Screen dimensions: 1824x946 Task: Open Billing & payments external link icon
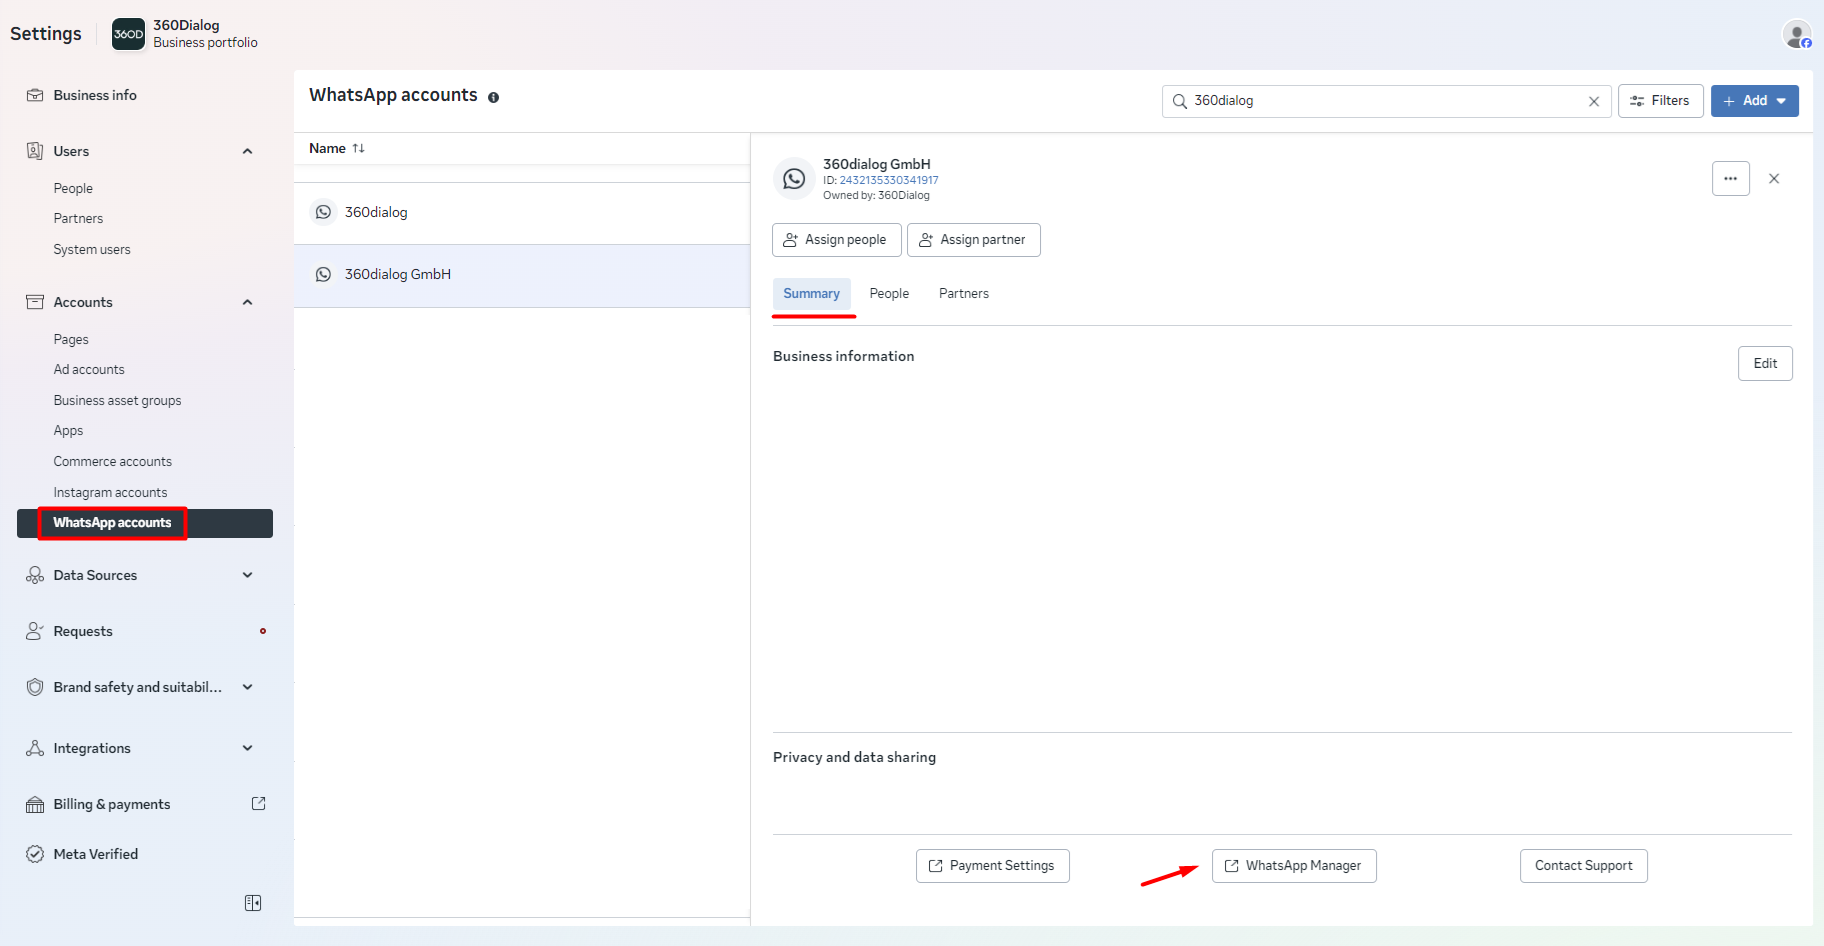click(x=258, y=804)
